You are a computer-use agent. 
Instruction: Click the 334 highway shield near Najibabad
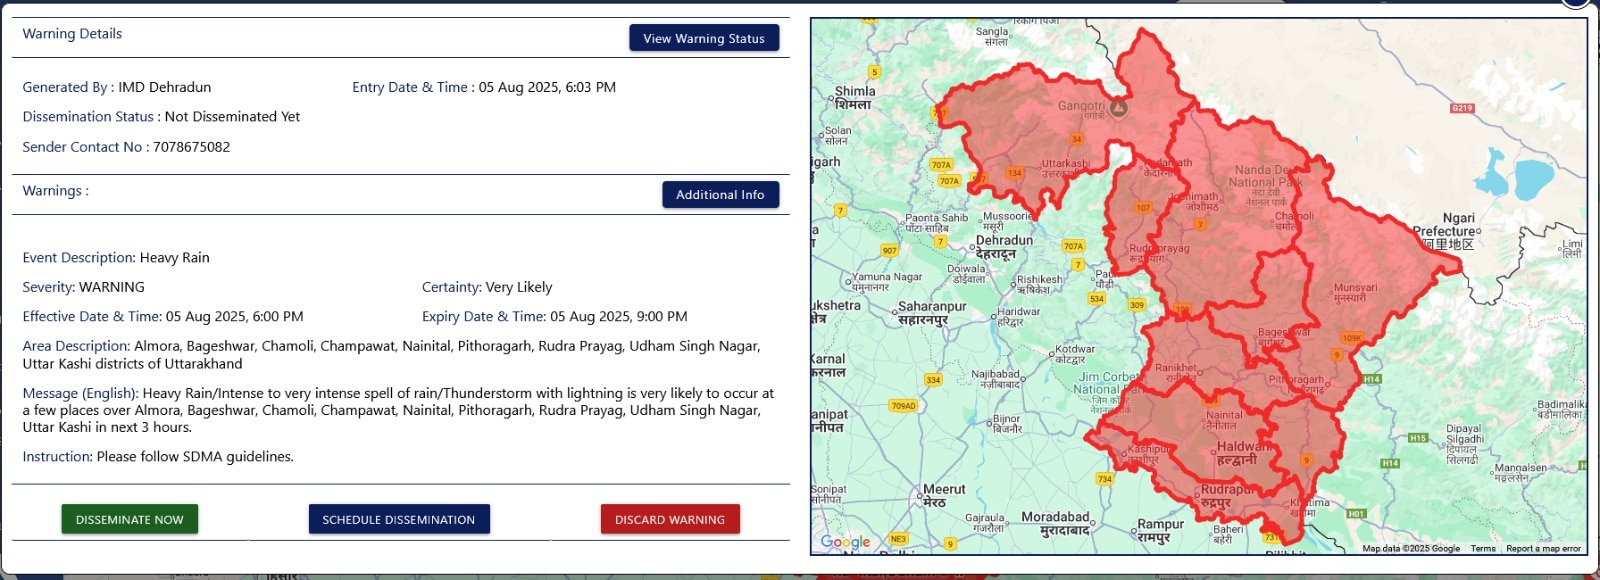point(933,380)
